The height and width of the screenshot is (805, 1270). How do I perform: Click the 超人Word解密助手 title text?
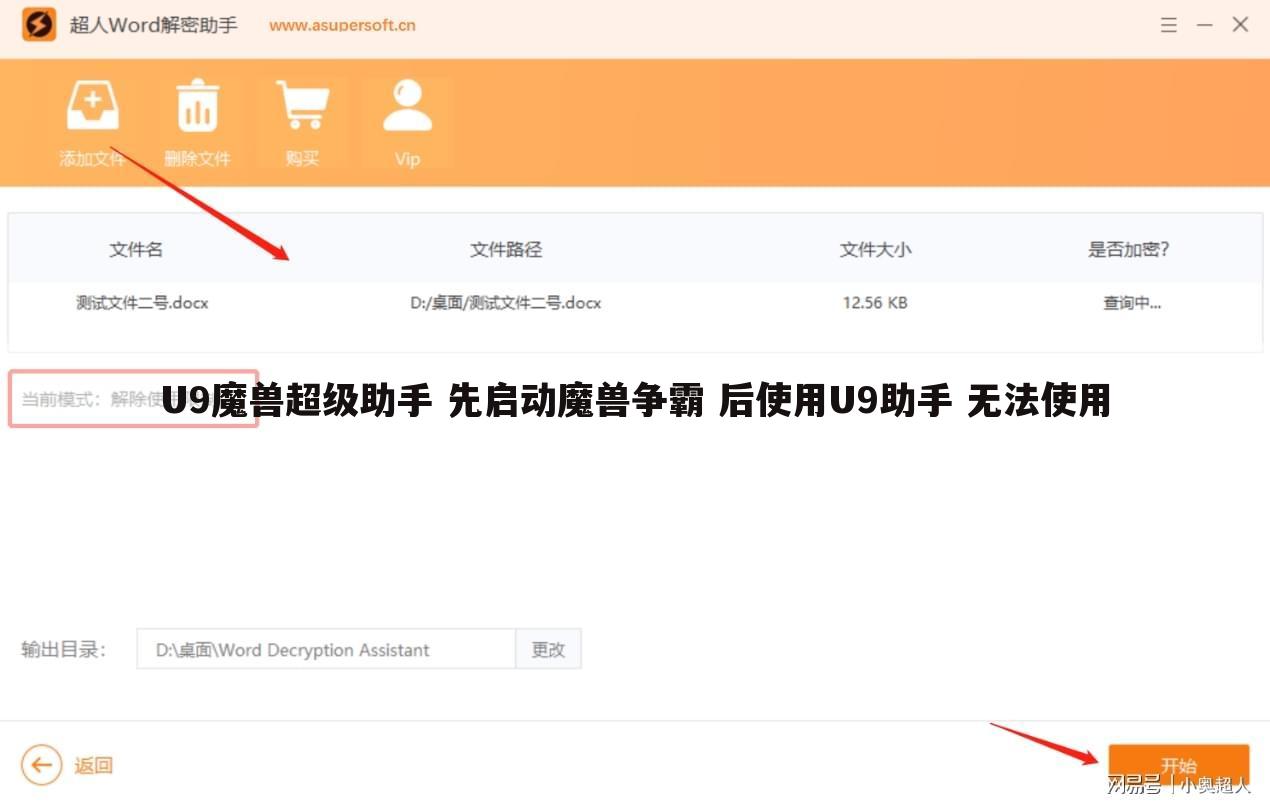(153, 25)
